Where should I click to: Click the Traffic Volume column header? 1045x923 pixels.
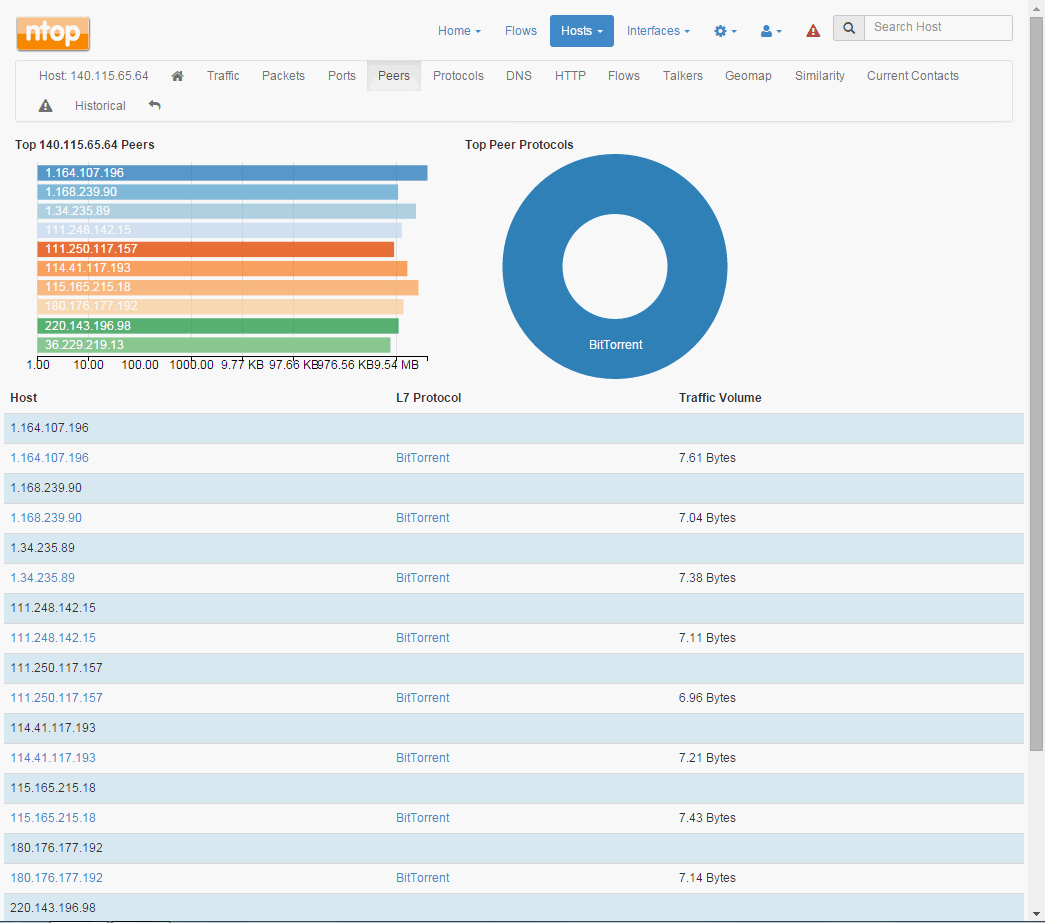[720, 398]
